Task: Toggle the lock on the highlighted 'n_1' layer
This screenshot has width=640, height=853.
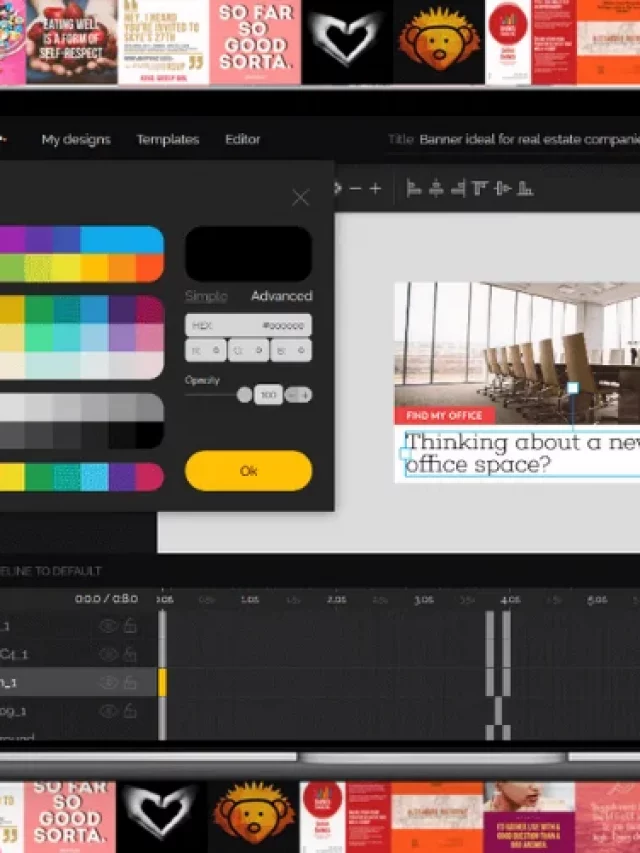Action: (x=130, y=682)
